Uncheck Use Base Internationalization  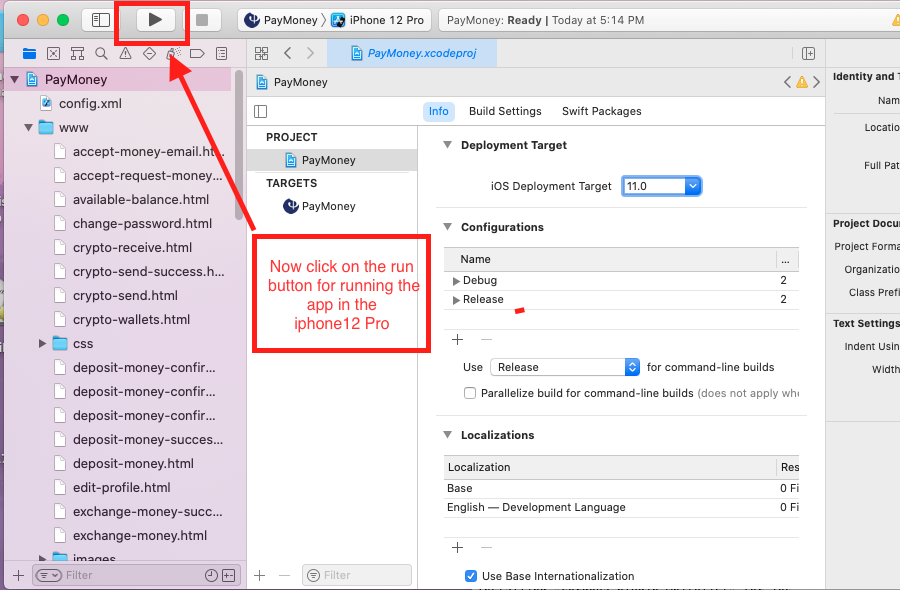click(471, 576)
